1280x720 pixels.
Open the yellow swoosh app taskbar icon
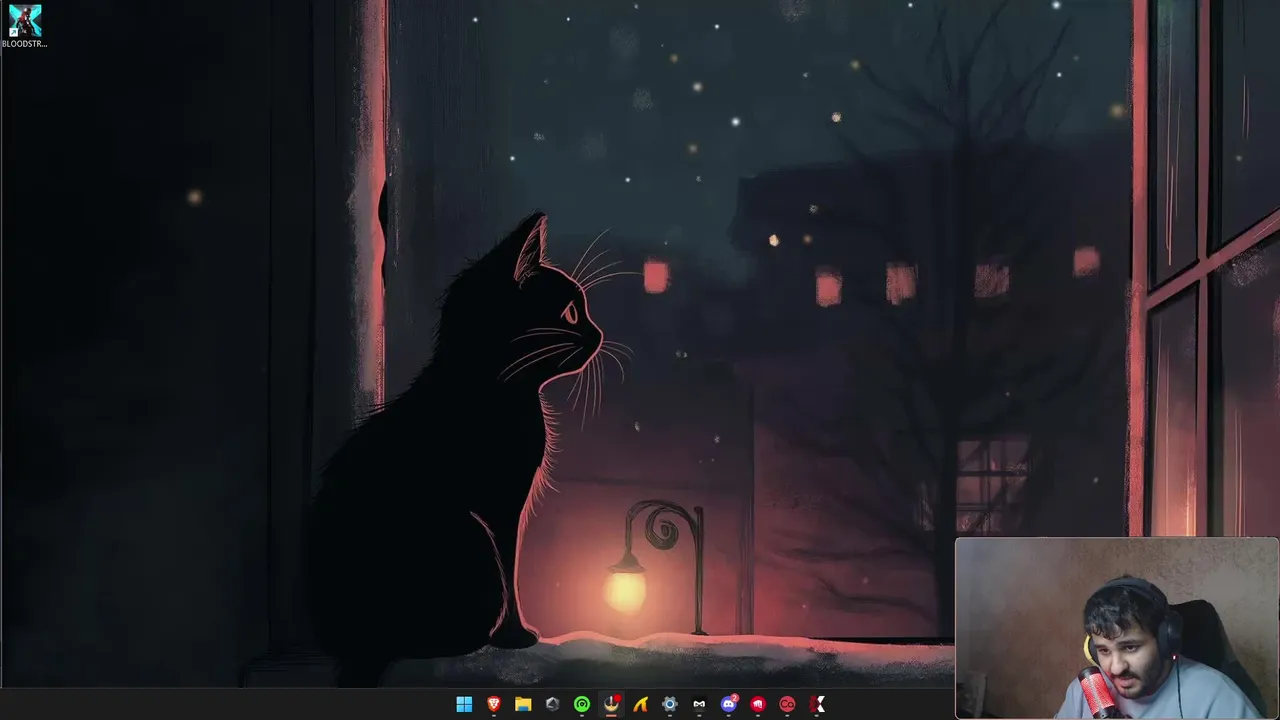point(640,704)
